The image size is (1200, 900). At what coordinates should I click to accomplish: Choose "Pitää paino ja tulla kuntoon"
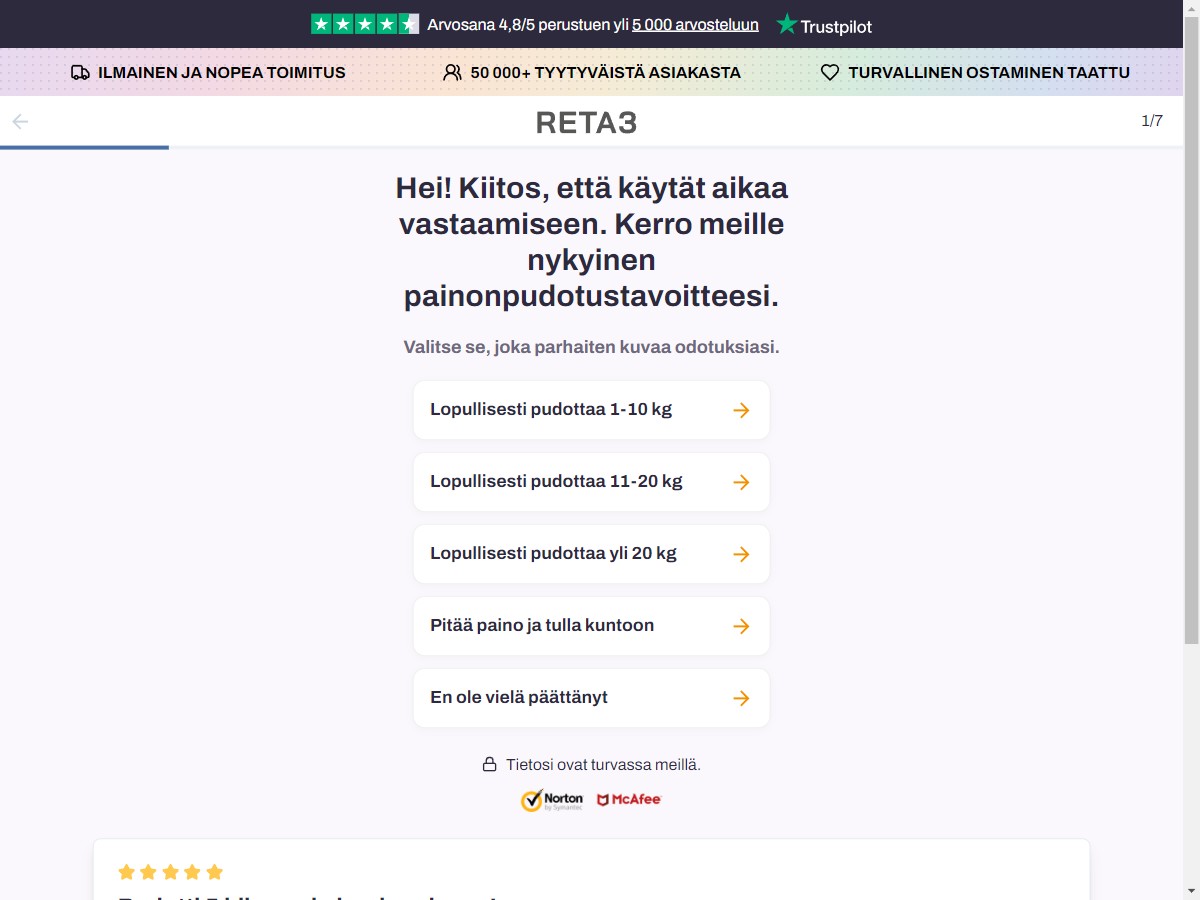592,626
